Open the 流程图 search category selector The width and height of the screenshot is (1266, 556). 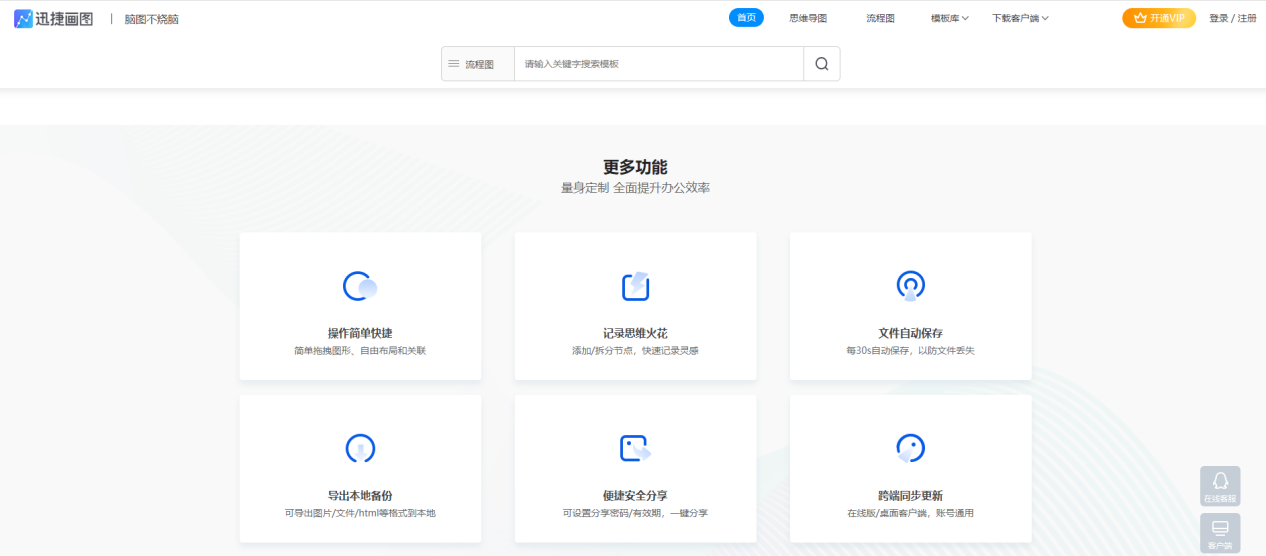478,64
